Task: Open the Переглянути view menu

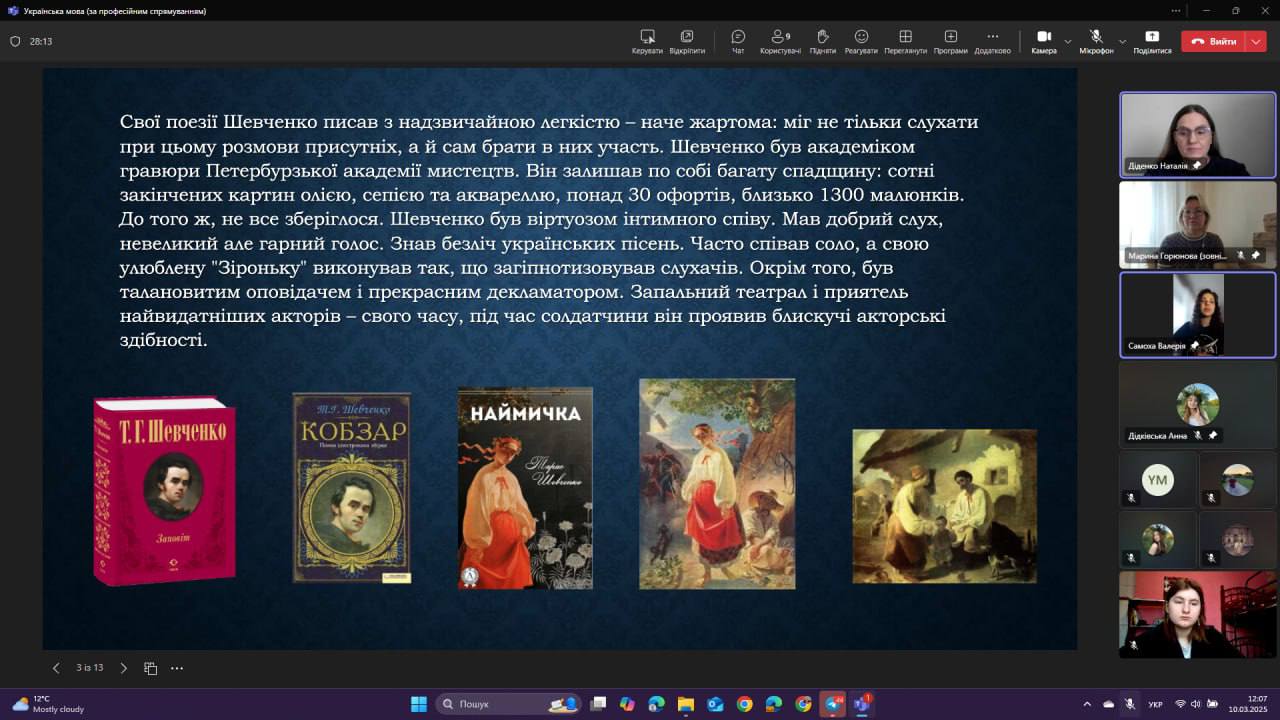Action: (x=905, y=41)
